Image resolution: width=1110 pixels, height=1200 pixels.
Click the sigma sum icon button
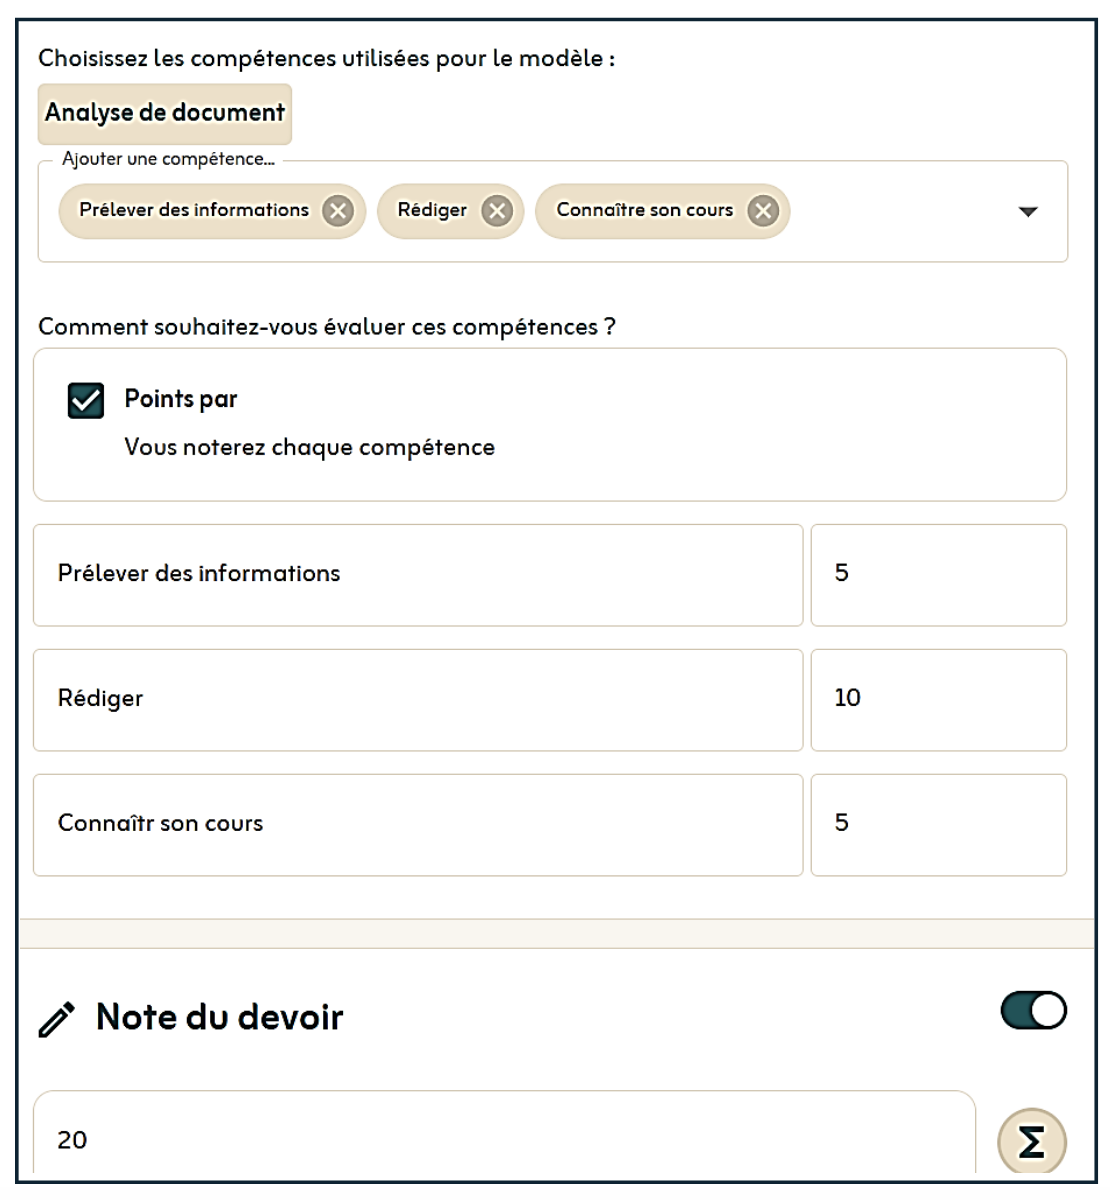[x=1031, y=1141]
